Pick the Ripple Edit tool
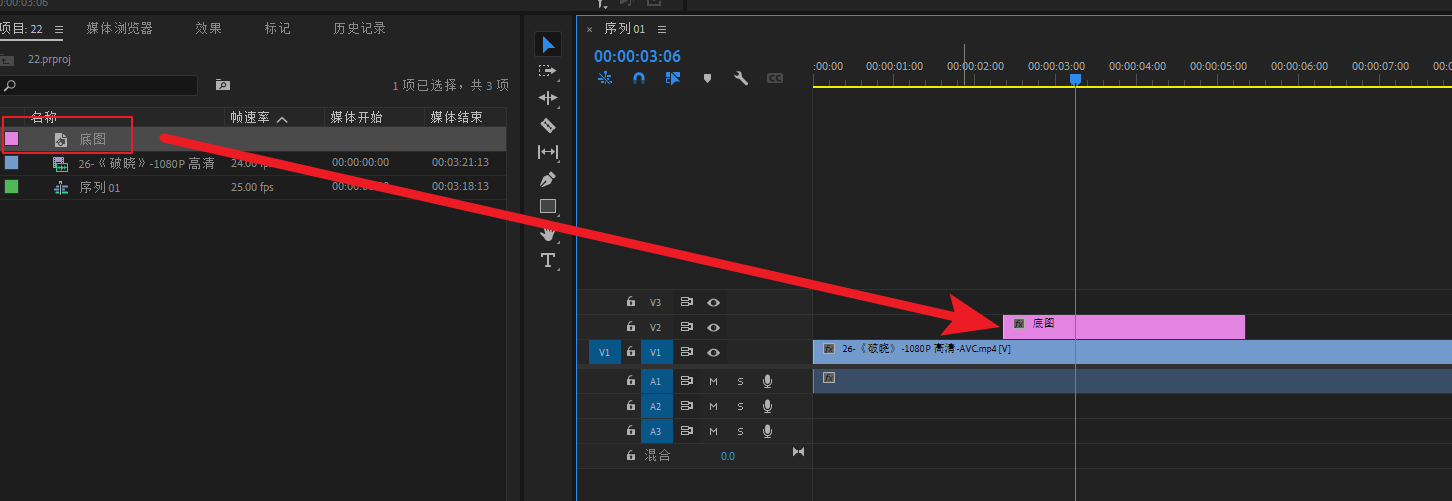This screenshot has width=1452, height=501. [547, 98]
